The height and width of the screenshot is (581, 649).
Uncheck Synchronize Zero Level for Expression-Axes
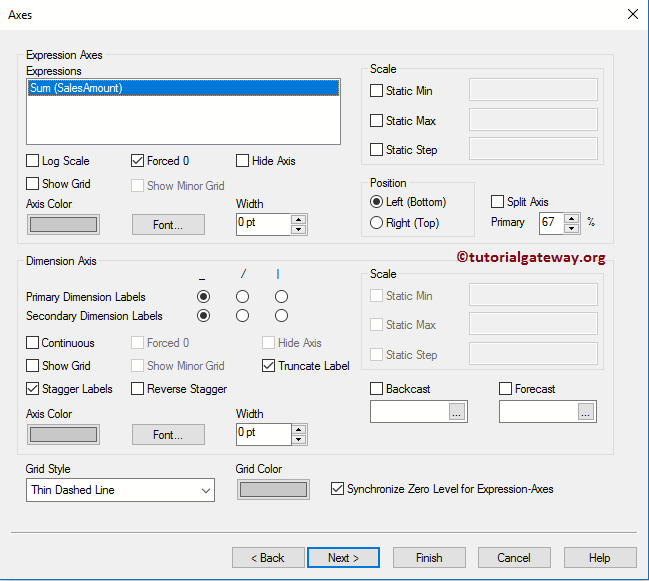pos(337,489)
